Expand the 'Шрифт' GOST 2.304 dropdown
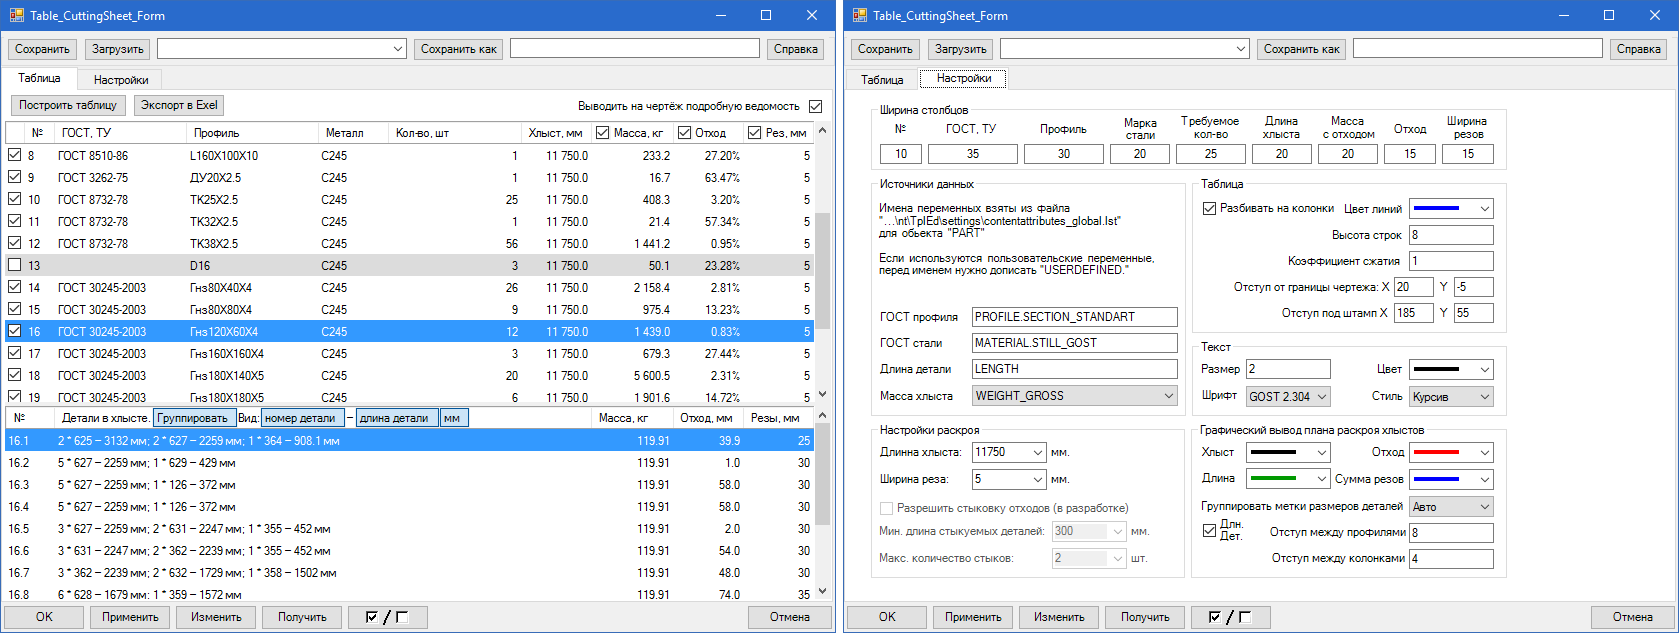 pyautogui.click(x=1321, y=397)
